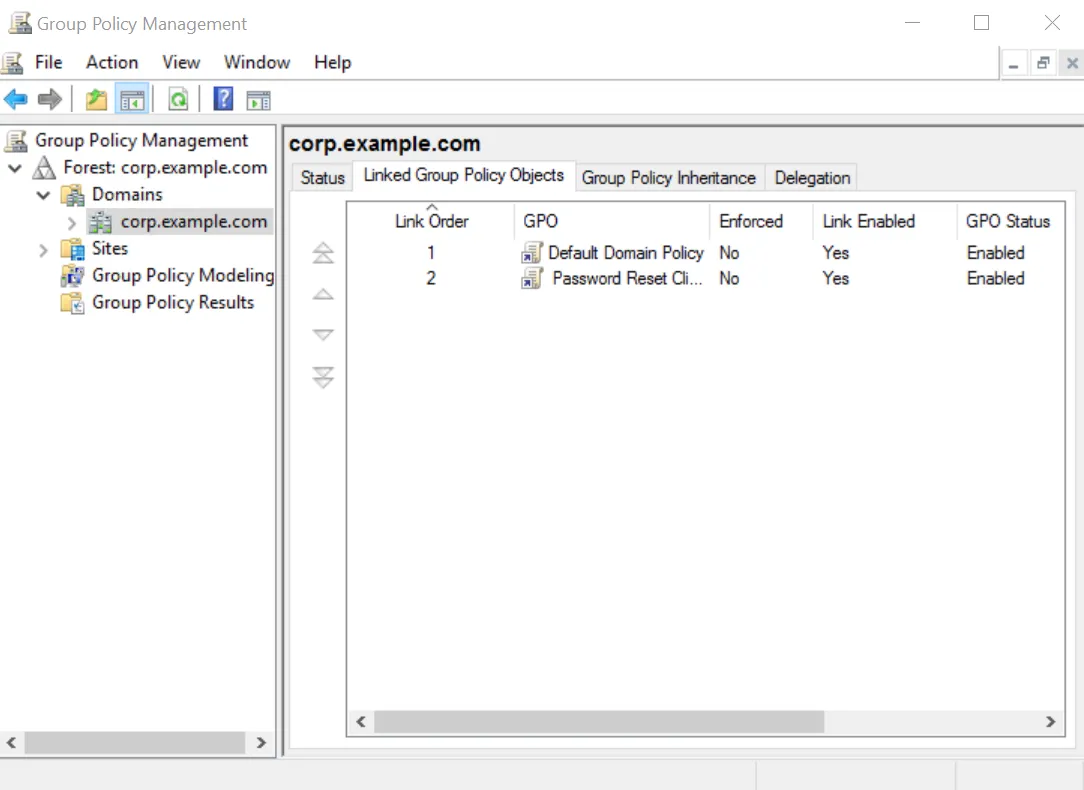The image size is (1084, 790).
Task: Click right arrow of tree pane scrollbar
Action: [261, 742]
